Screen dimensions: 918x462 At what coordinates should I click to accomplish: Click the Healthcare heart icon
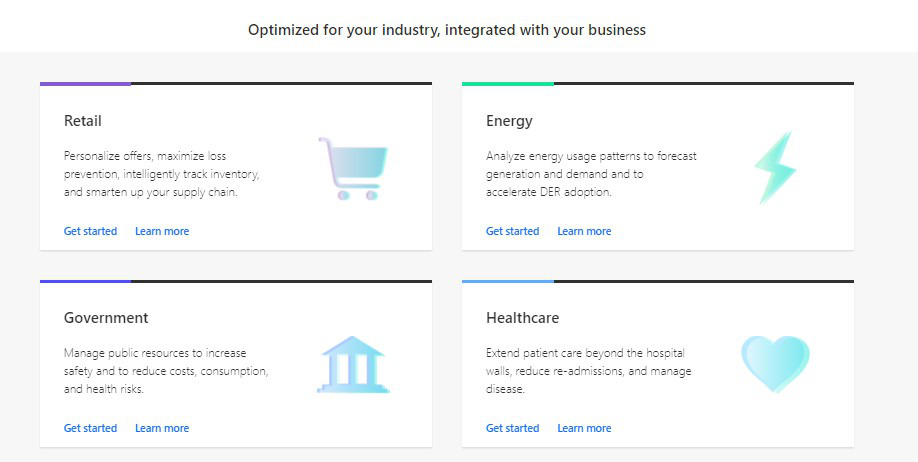(x=775, y=364)
